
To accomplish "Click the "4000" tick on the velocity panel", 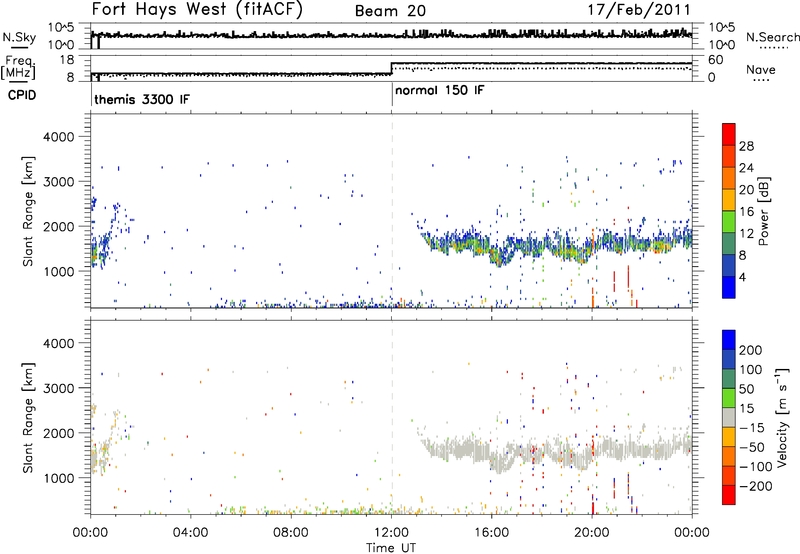I will click(58, 343).
